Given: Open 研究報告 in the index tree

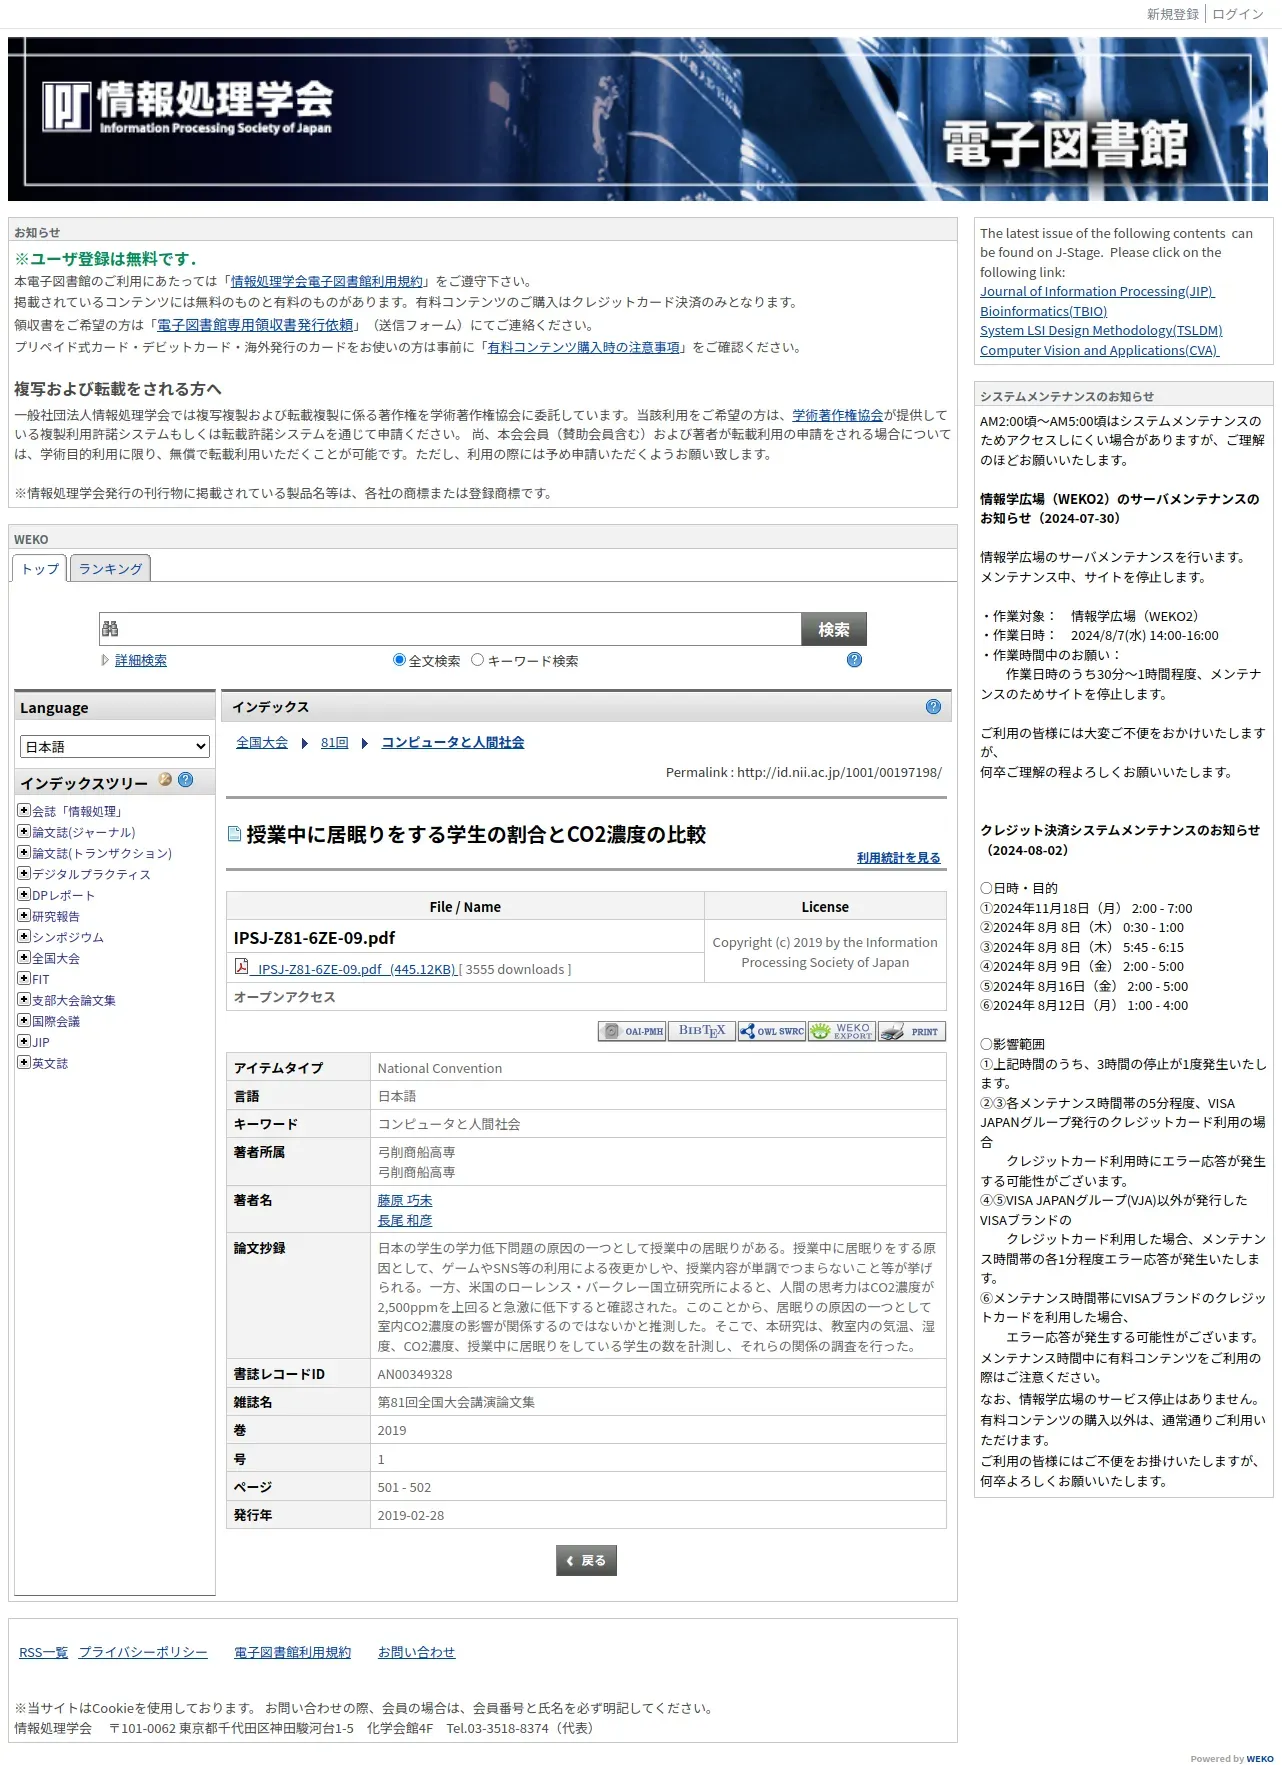Looking at the screenshot, I should click(56, 916).
